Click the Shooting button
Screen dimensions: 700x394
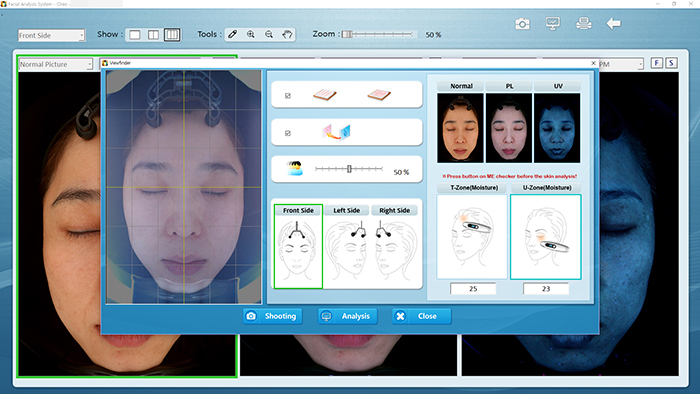point(273,316)
